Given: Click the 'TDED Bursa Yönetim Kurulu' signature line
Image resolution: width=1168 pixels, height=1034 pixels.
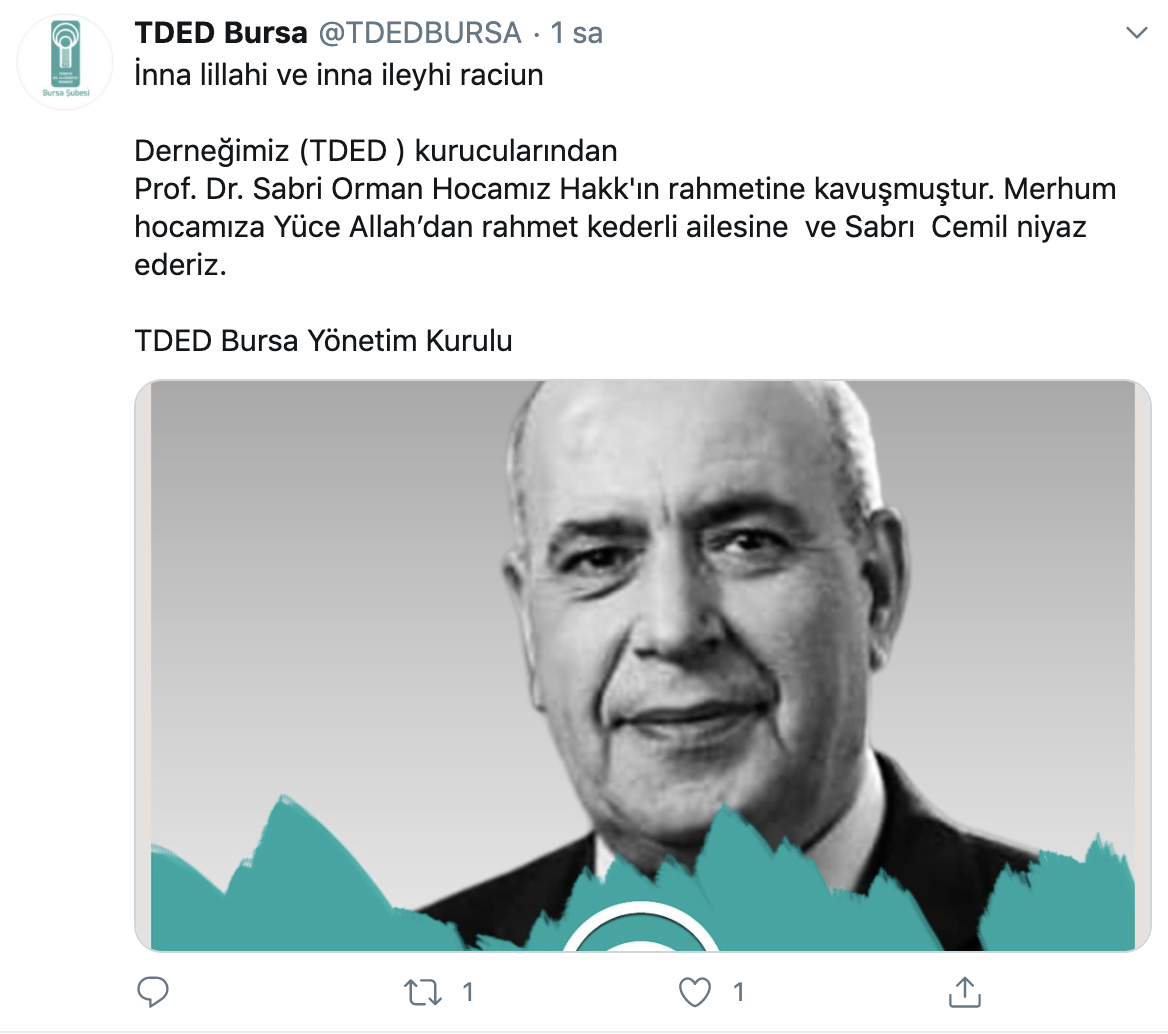Looking at the screenshot, I should tap(323, 340).
